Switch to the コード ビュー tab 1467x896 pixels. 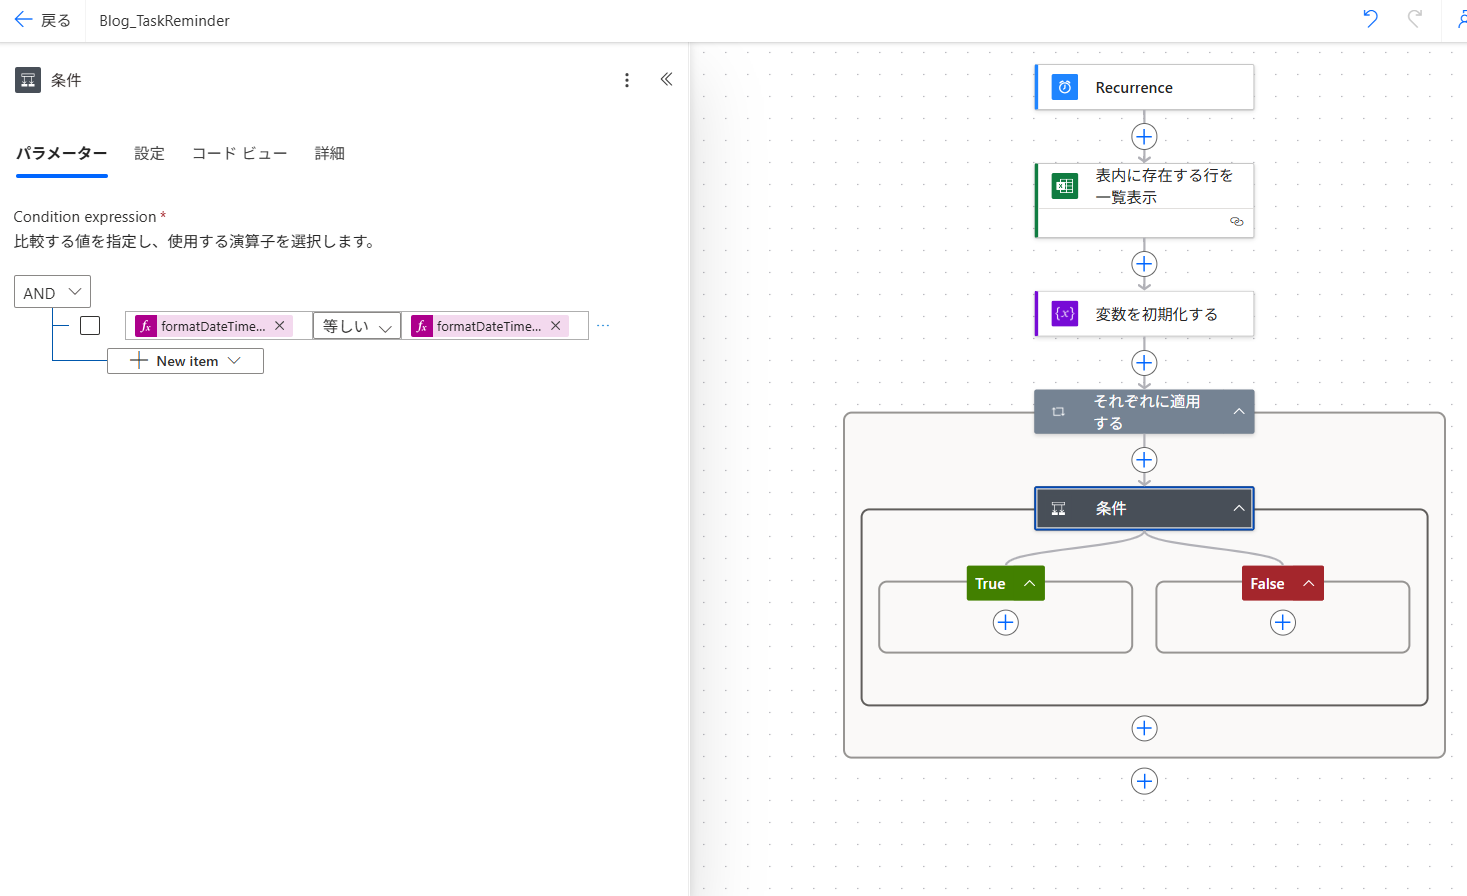coord(239,153)
